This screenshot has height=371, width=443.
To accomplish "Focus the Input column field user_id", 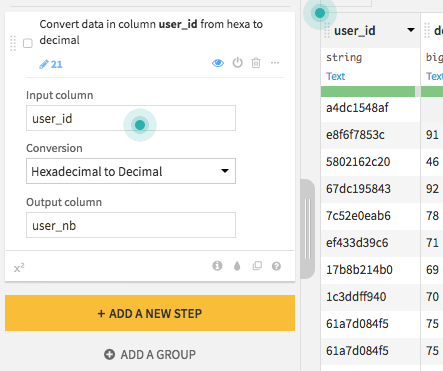I will point(131,118).
